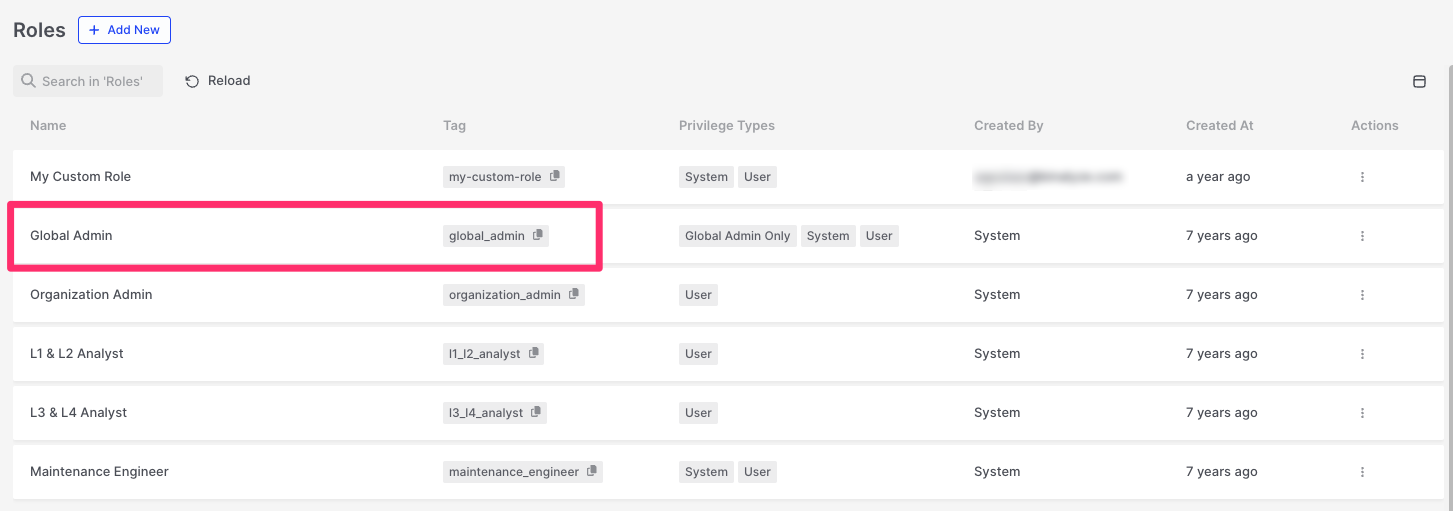
Task: Open actions menu for Organization Admin
Action: pyautogui.click(x=1362, y=295)
